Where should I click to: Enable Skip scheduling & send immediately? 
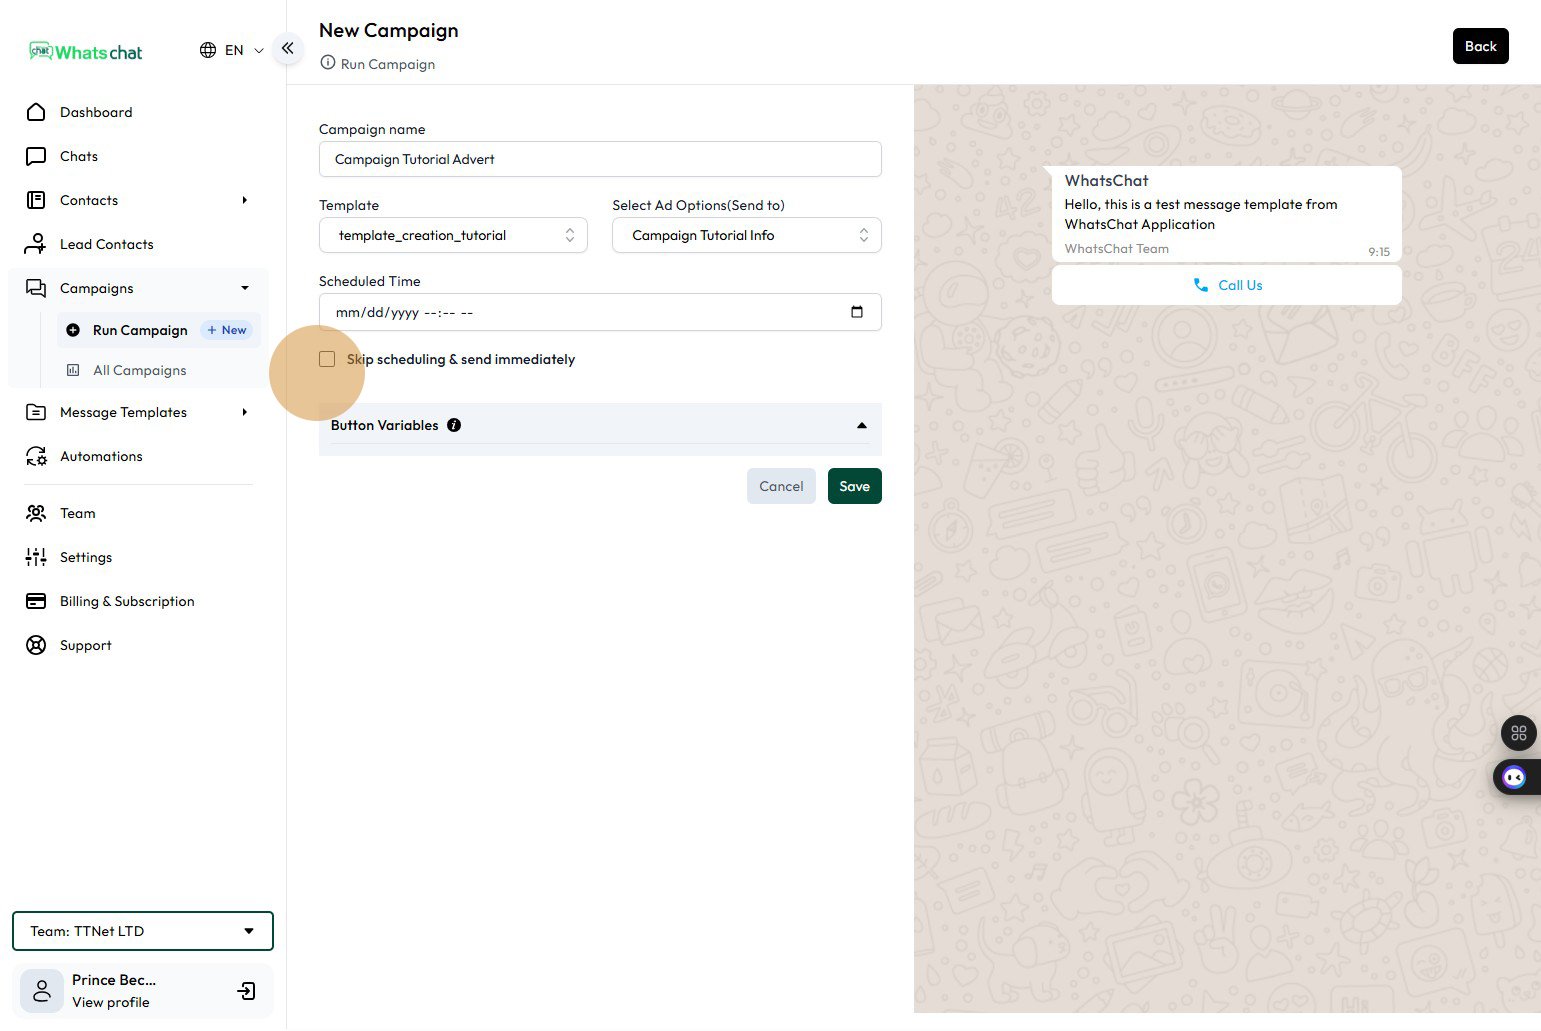pos(327,359)
